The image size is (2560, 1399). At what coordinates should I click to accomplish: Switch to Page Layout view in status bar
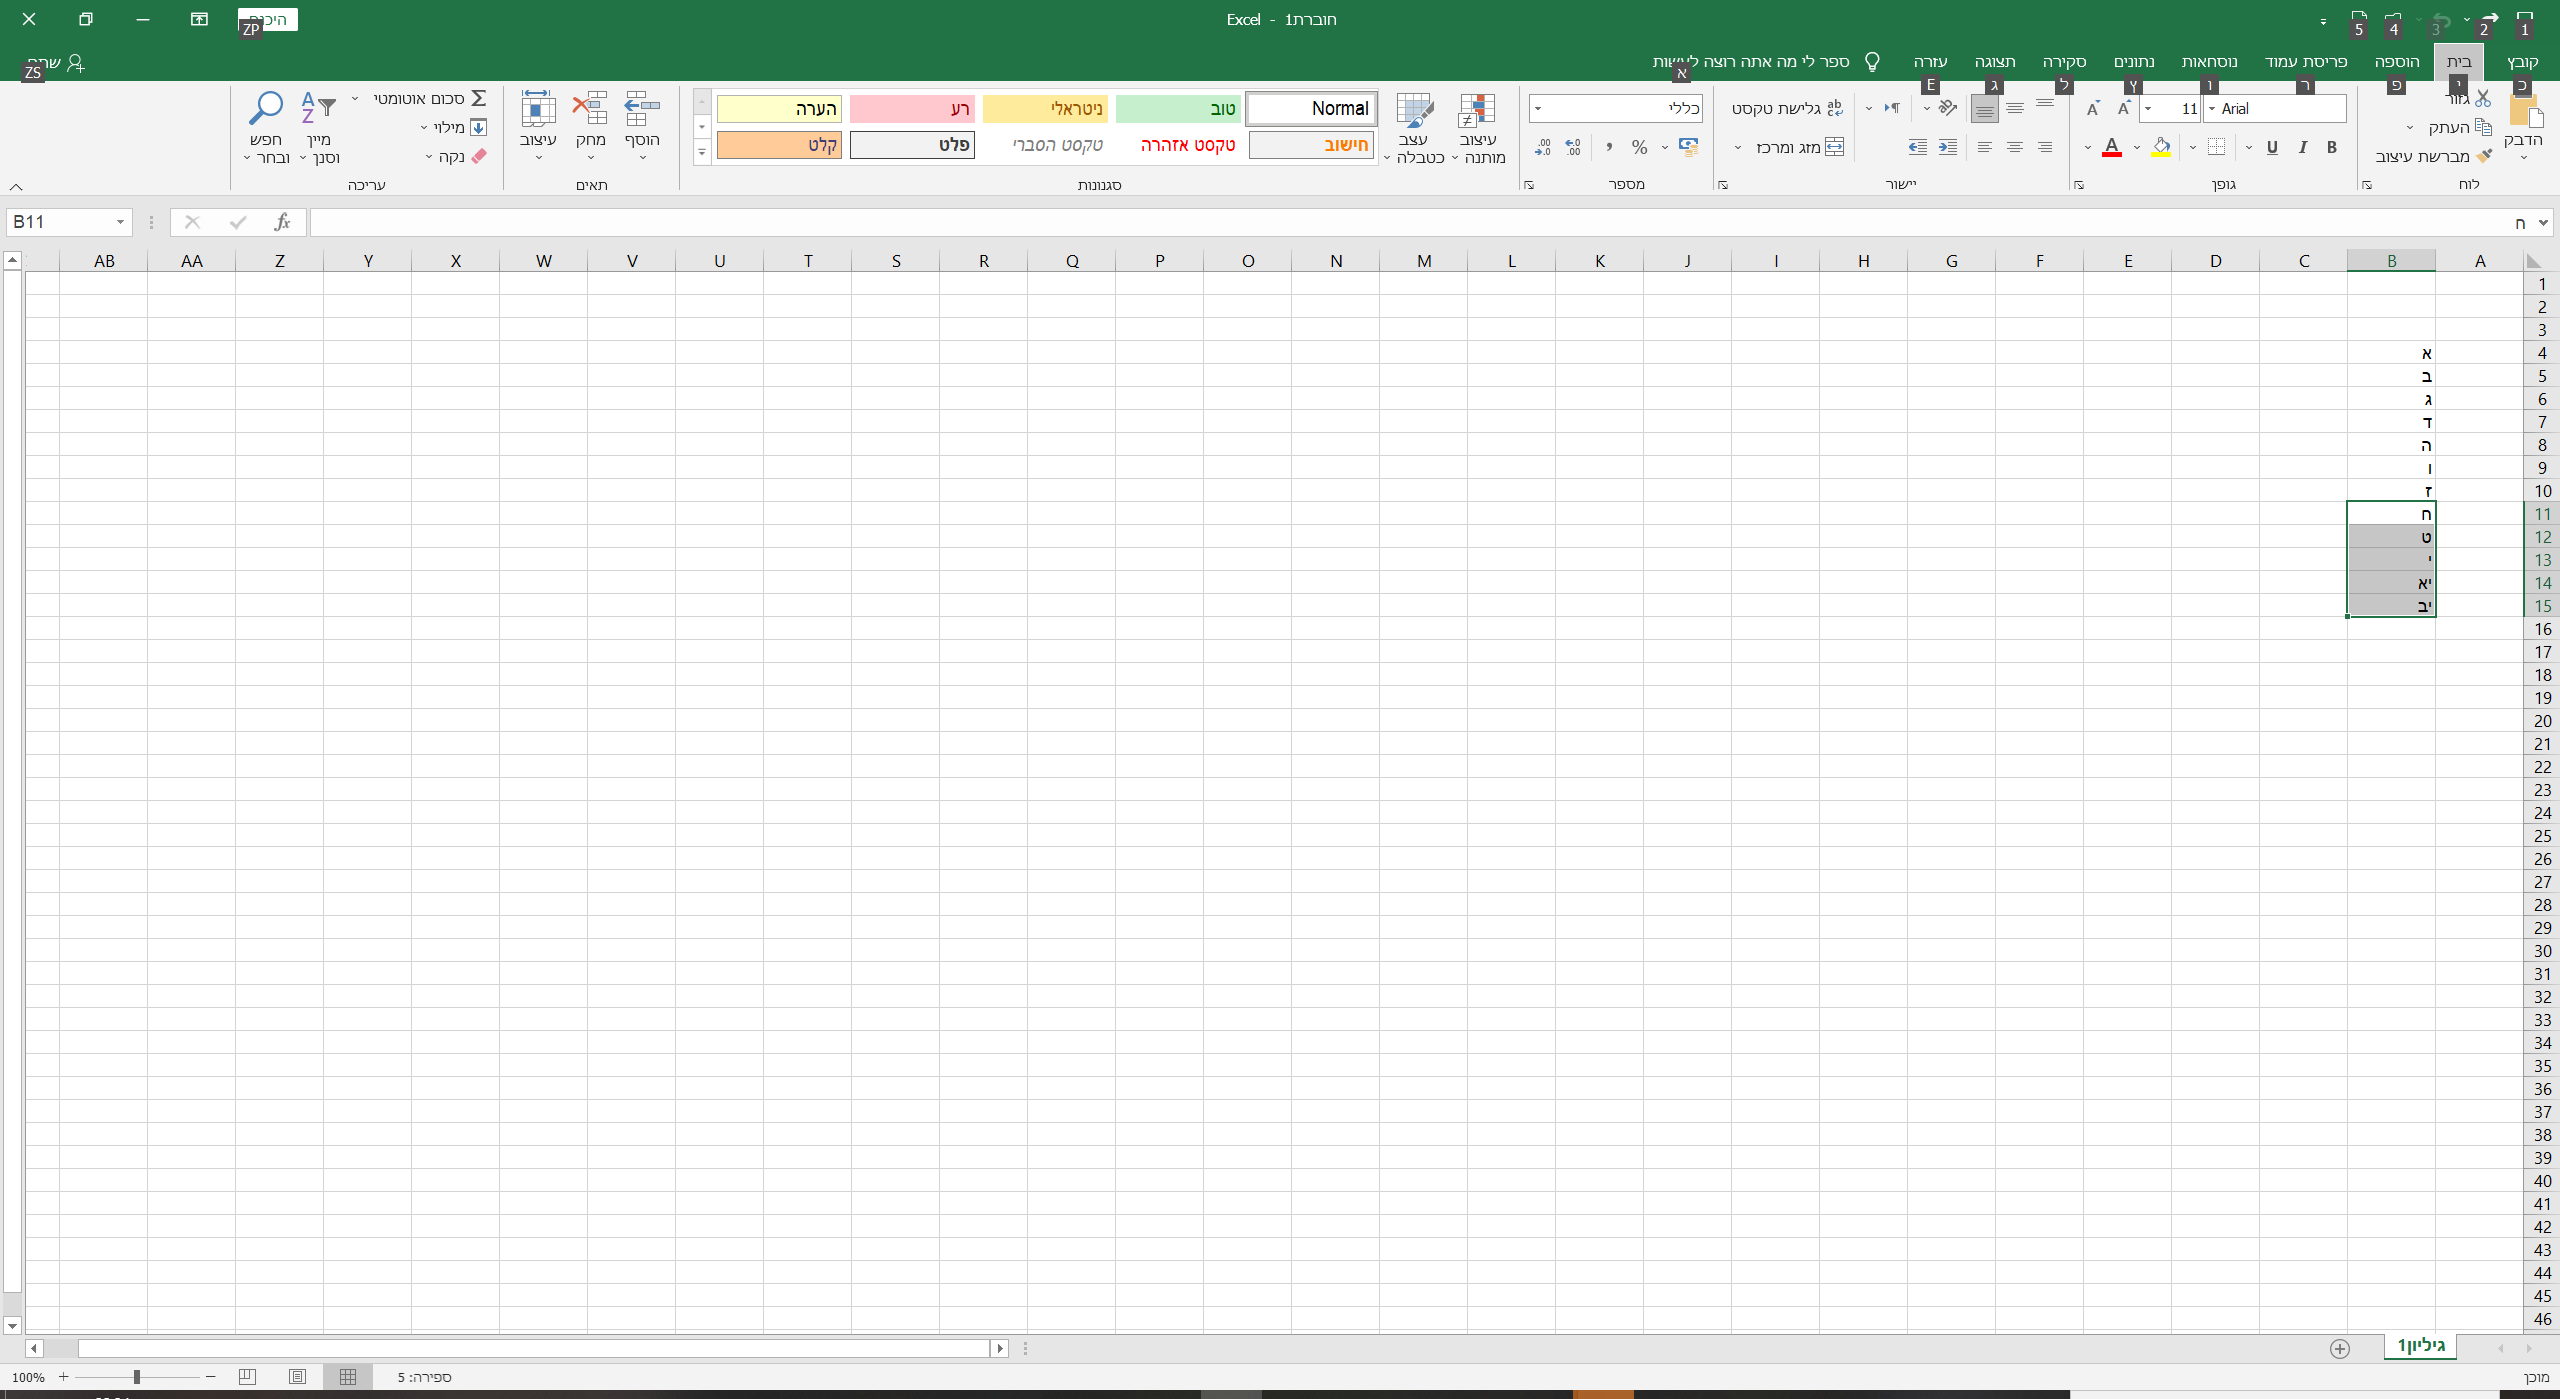click(x=297, y=1377)
